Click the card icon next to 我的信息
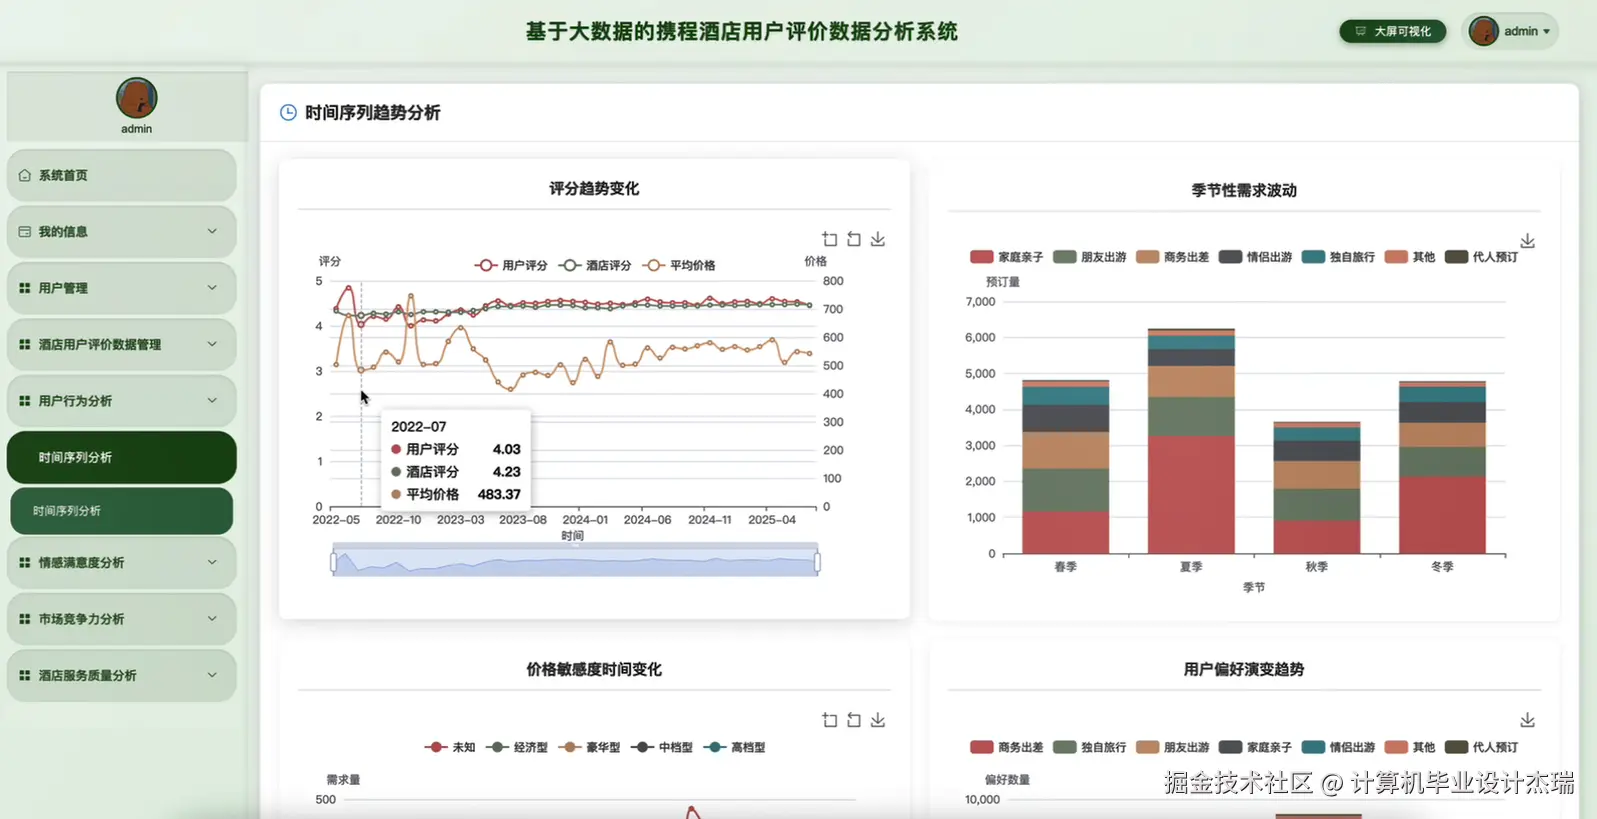1597x819 pixels. point(25,231)
